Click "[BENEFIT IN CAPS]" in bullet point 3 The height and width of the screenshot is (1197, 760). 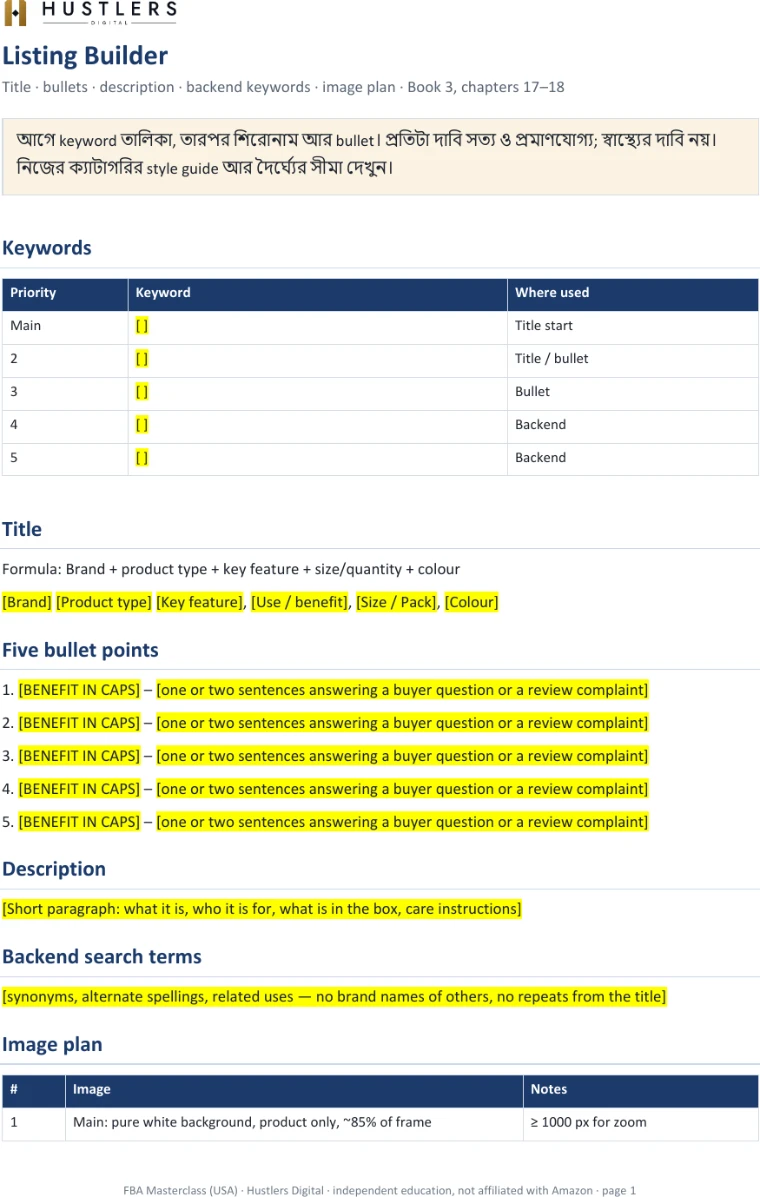click(79, 757)
